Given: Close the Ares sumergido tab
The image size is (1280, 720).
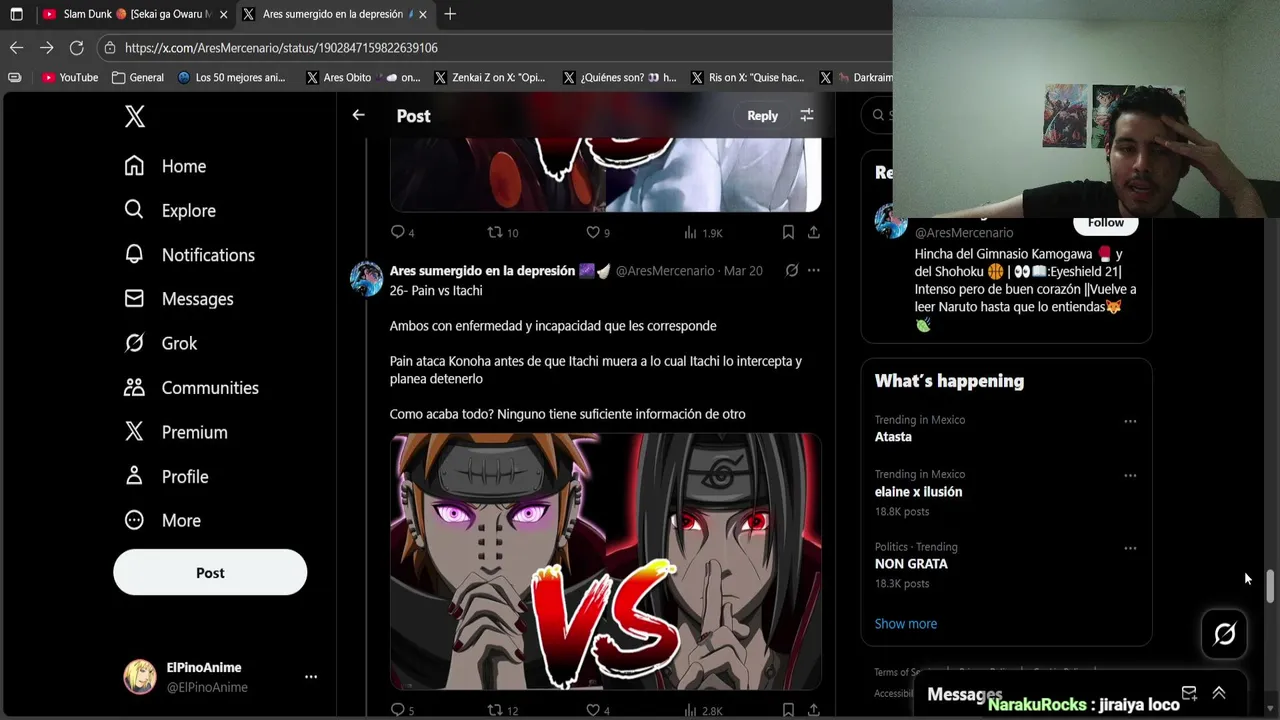Looking at the screenshot, I should point(422,14).
